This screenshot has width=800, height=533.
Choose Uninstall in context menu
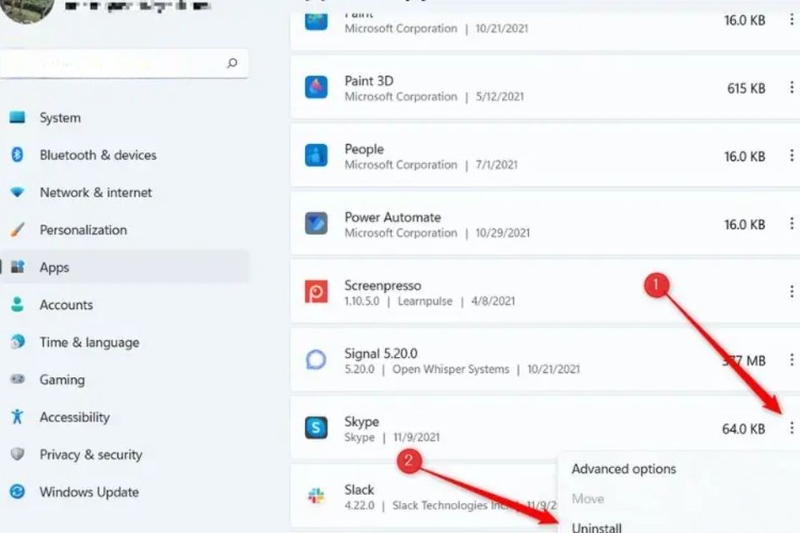(x=596, y=527)
